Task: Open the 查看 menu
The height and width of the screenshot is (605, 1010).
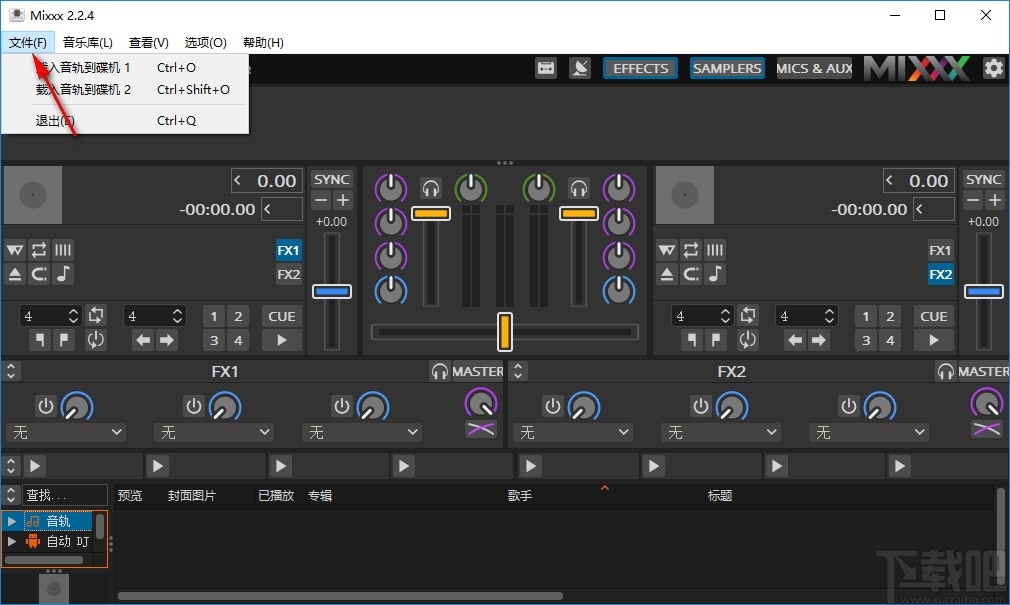Action: tap(148, 42)
